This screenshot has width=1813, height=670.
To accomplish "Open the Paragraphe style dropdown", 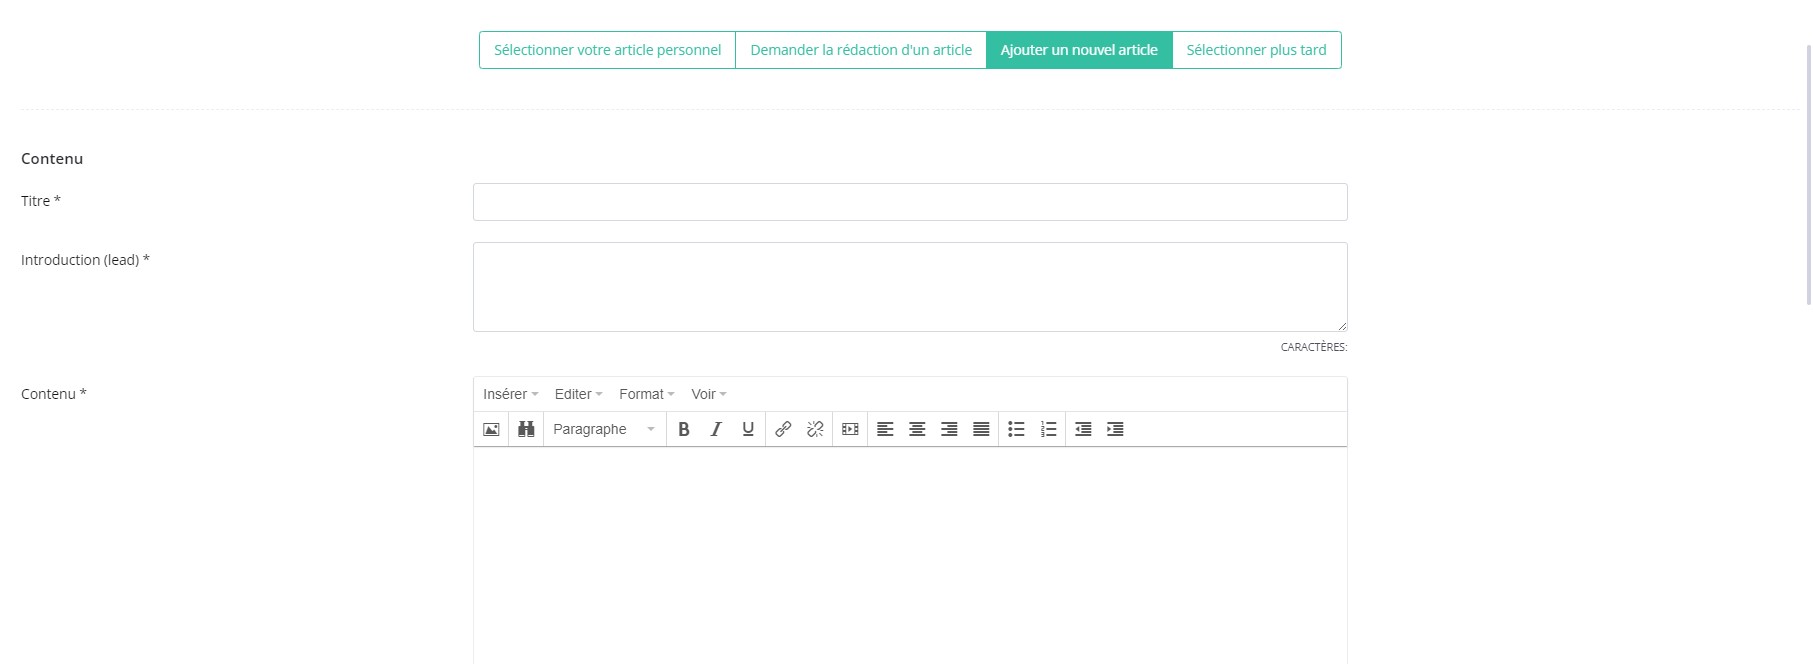I will click(x=604, y=429).
